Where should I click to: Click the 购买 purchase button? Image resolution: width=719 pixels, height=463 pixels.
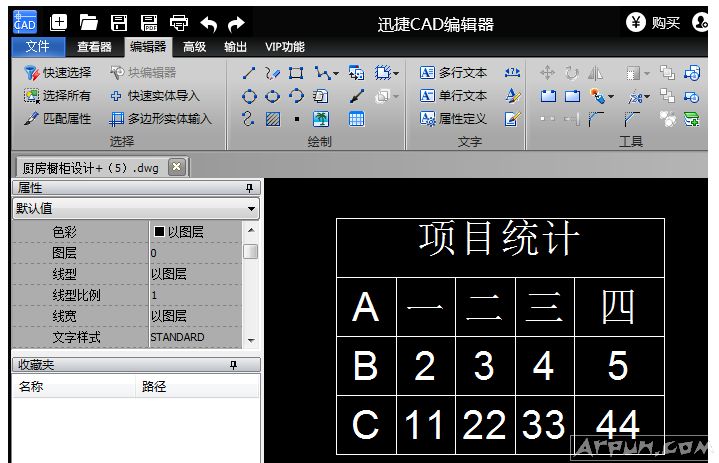pos(654,22)
